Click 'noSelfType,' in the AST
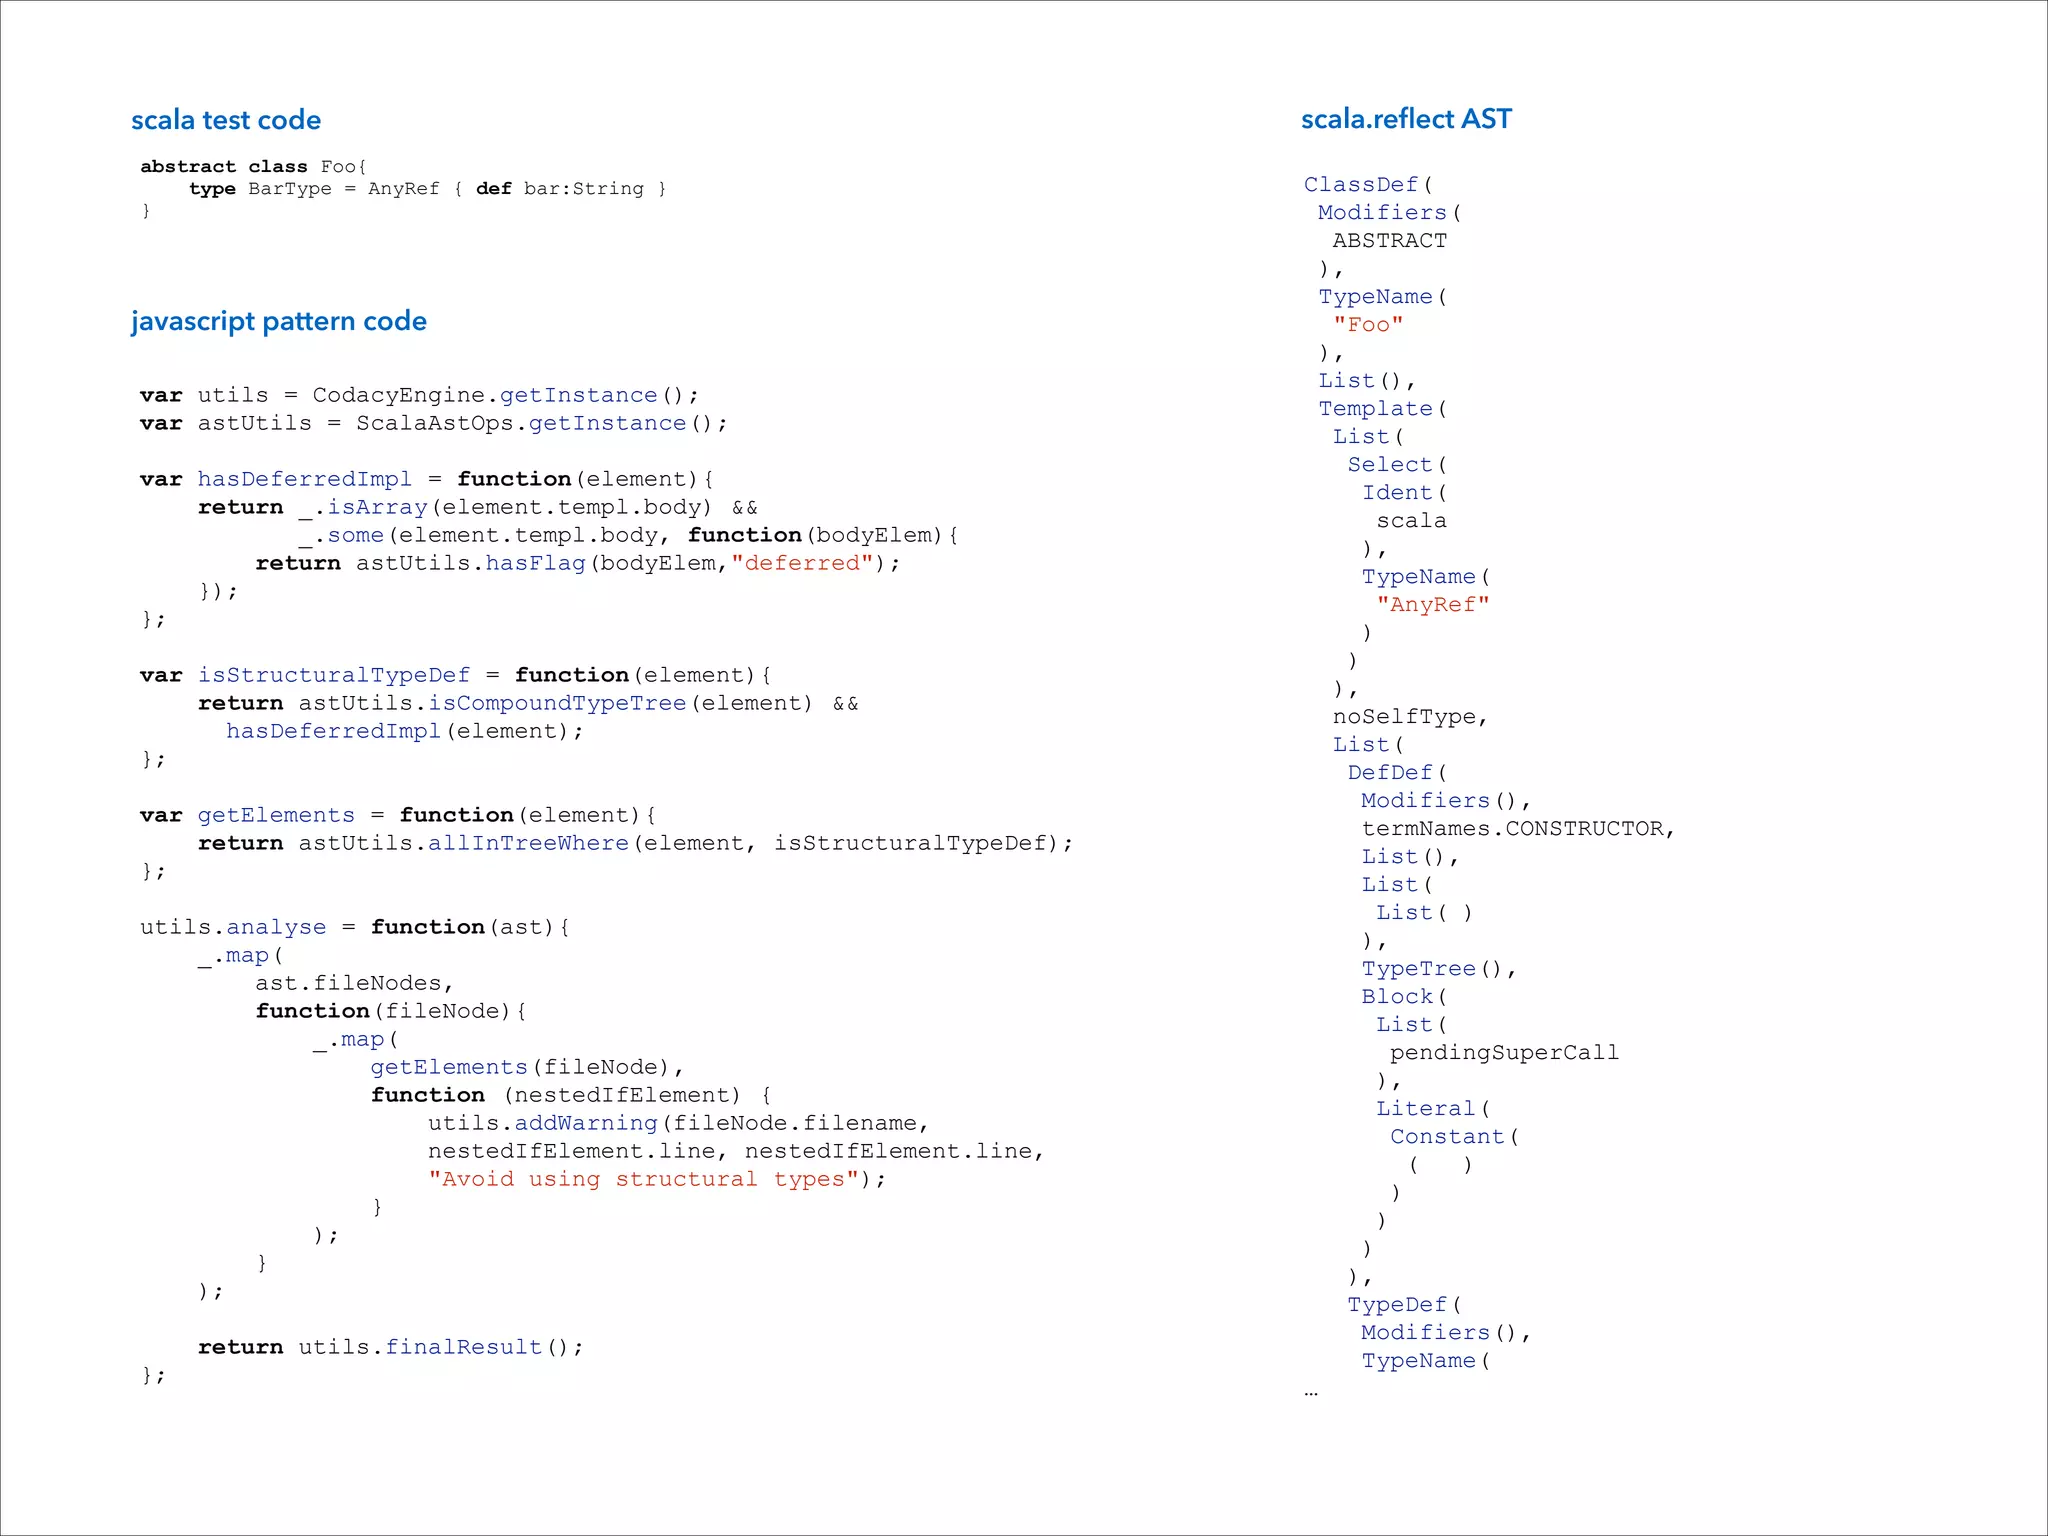 pos(1410,717)
